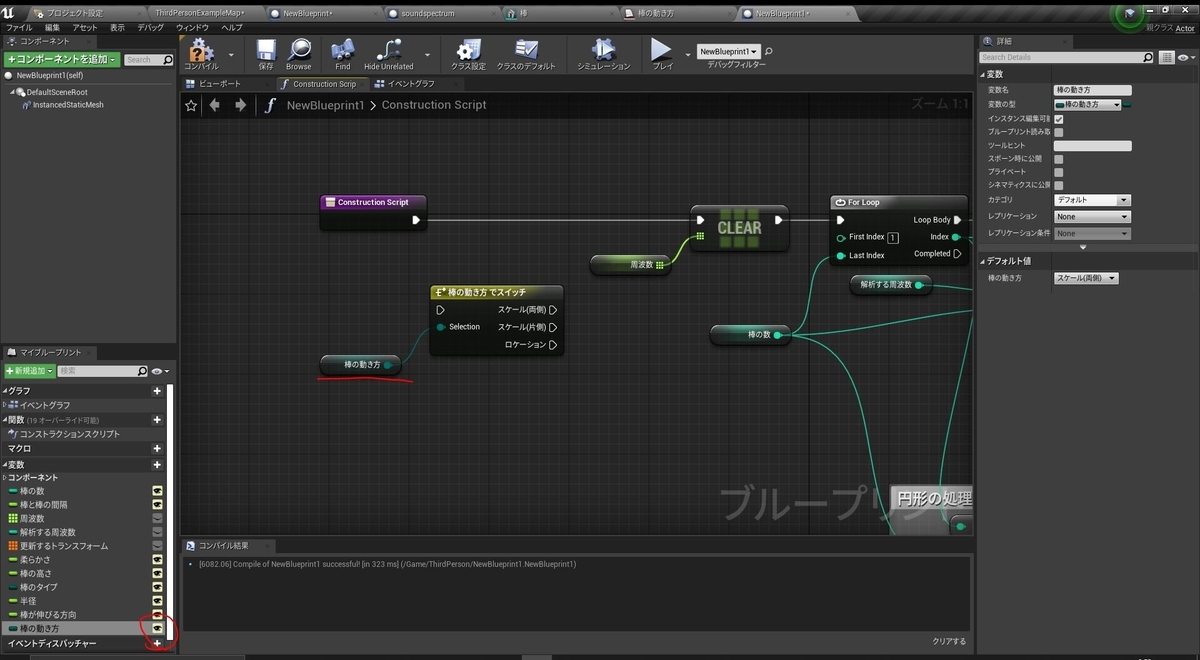Screen dimensions: 1200x660
Task: Click magnifier next to debug filter
Action: (x=769, y=51)
